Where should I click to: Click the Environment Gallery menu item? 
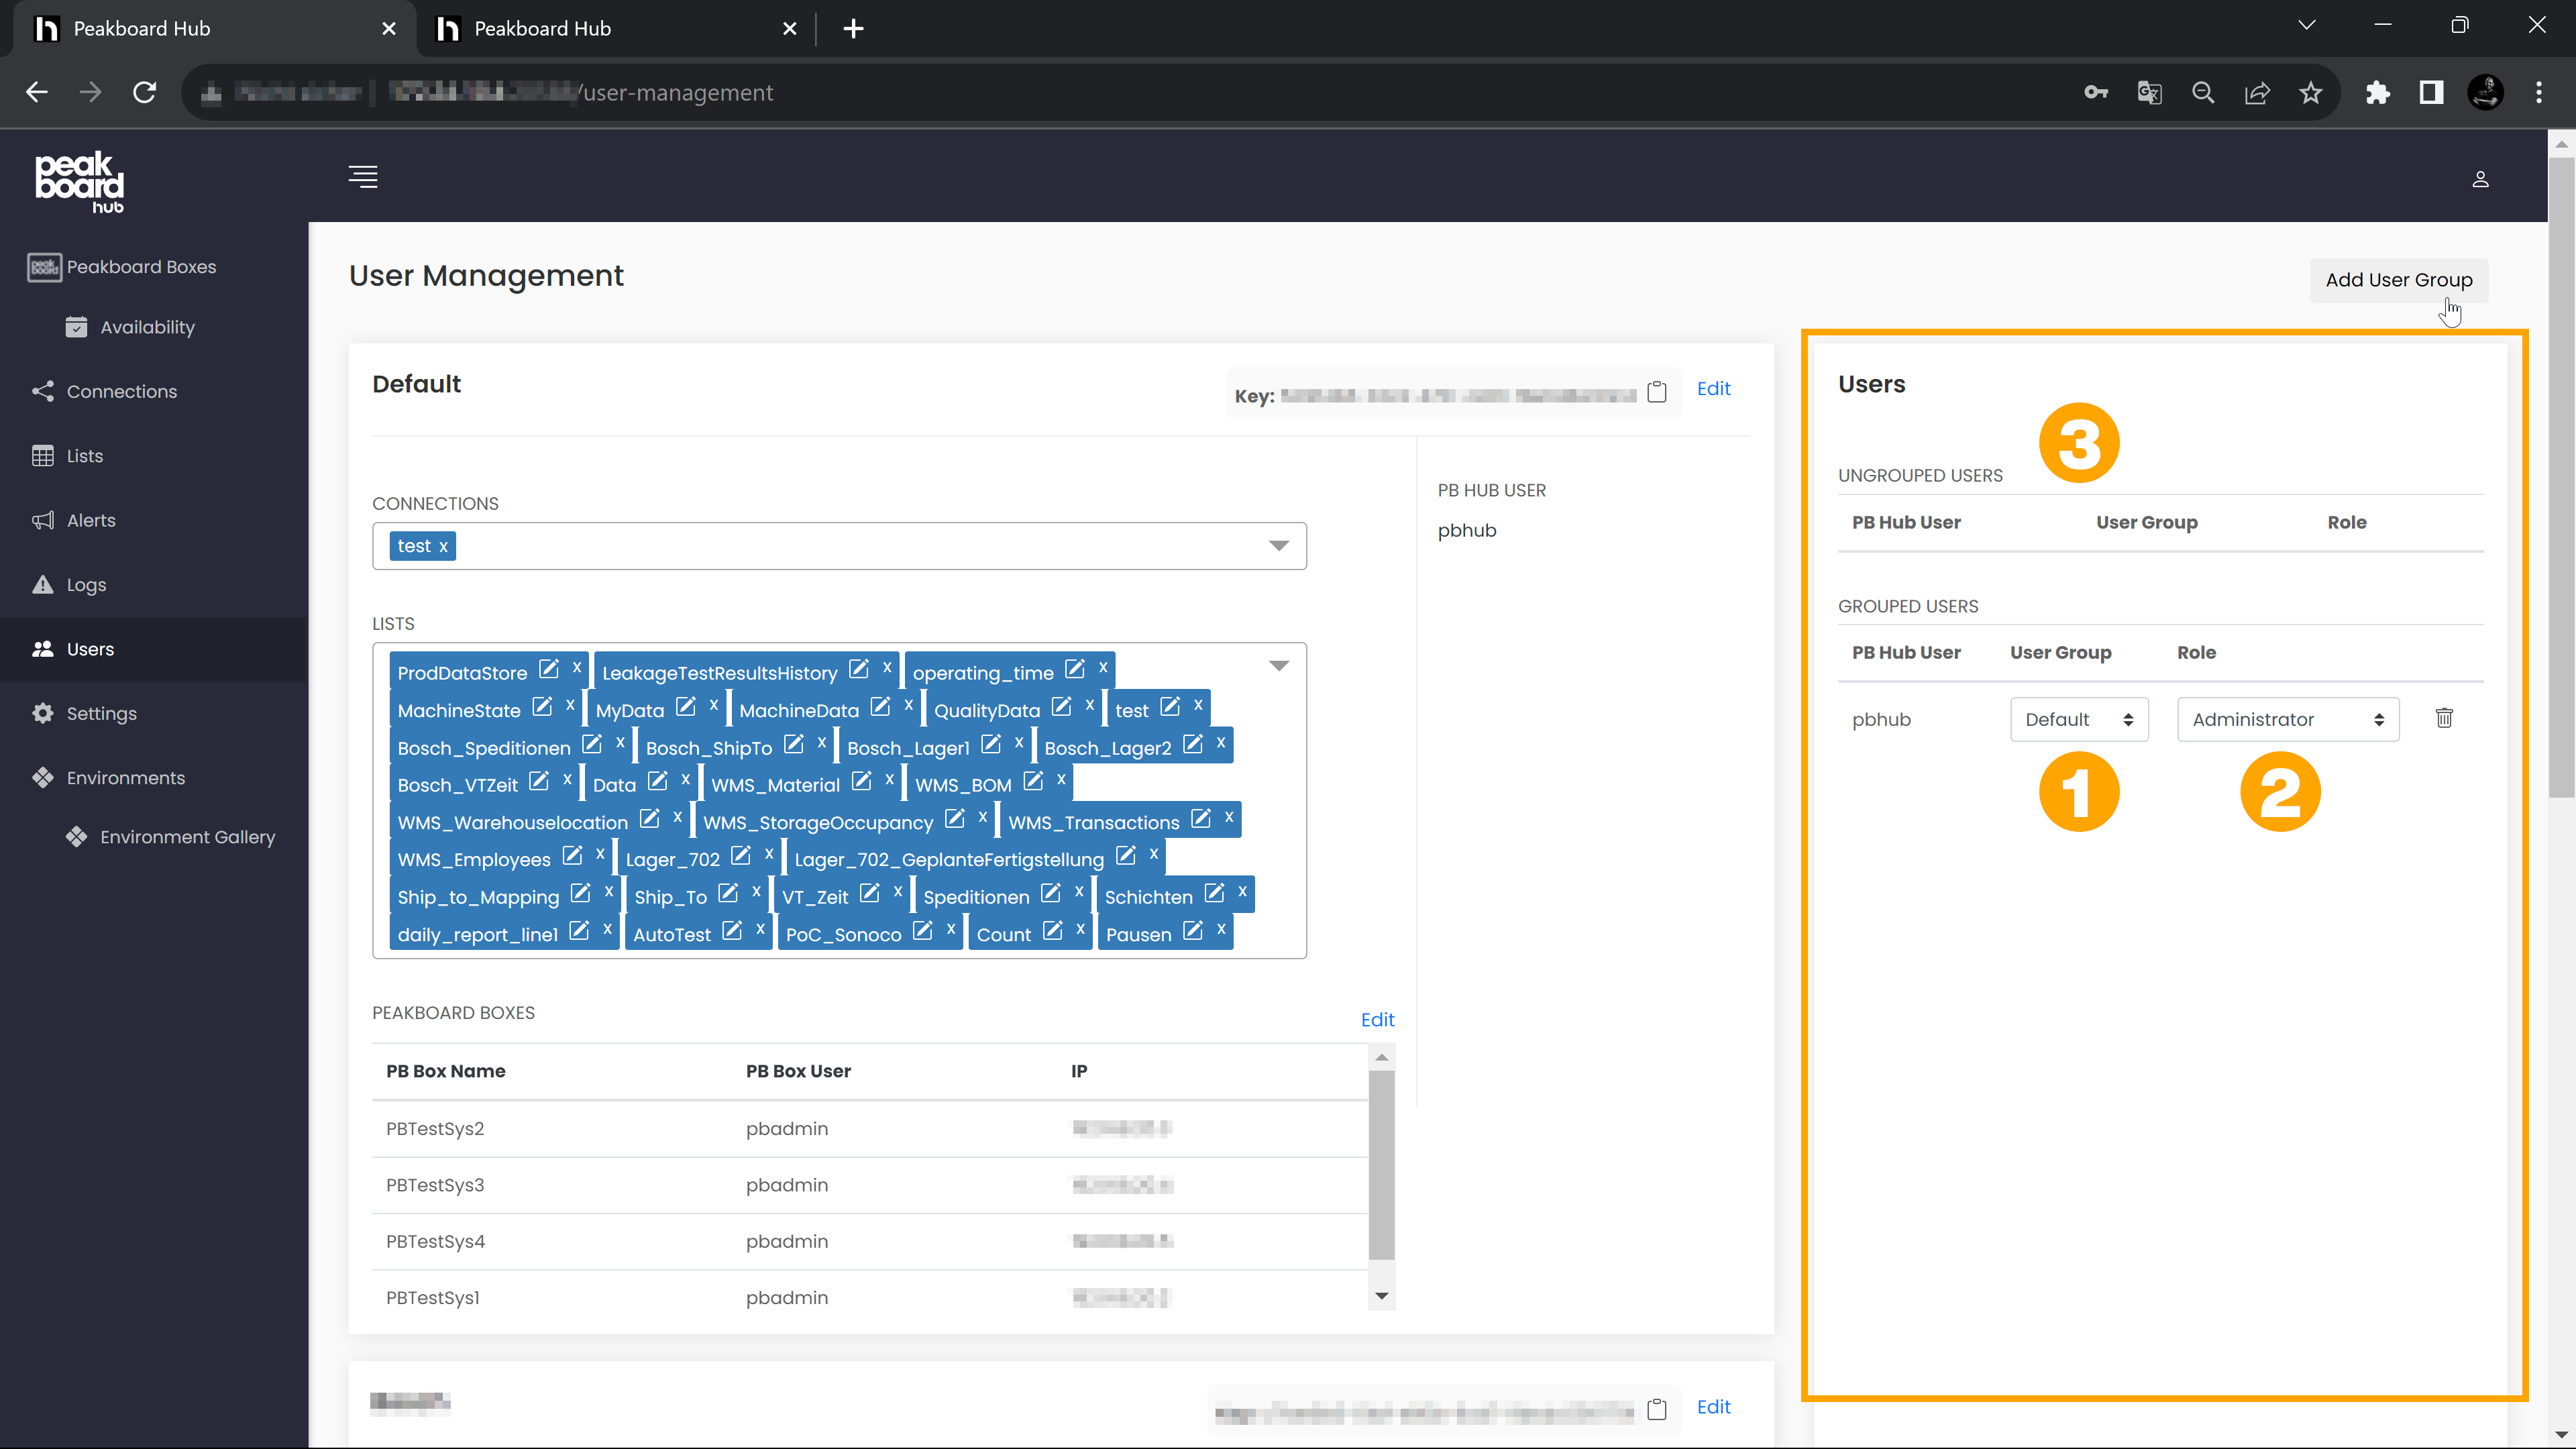tap(188, 837)
